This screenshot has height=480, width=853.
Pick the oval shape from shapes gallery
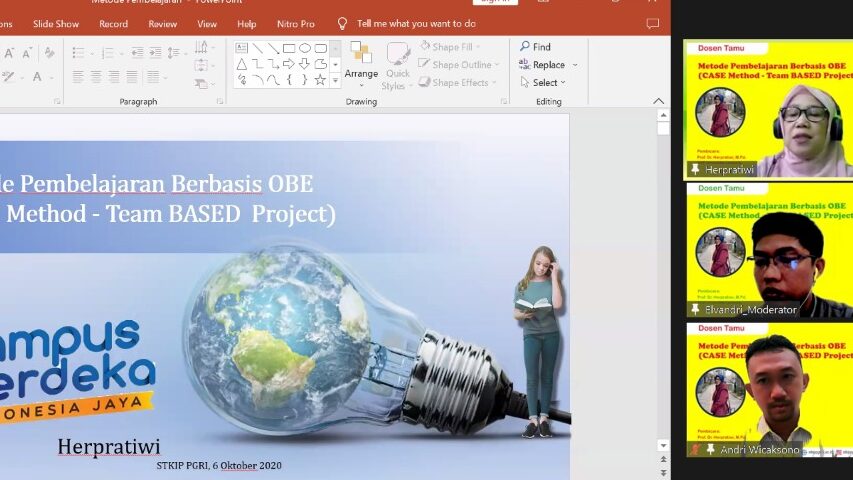click(305, 48)
